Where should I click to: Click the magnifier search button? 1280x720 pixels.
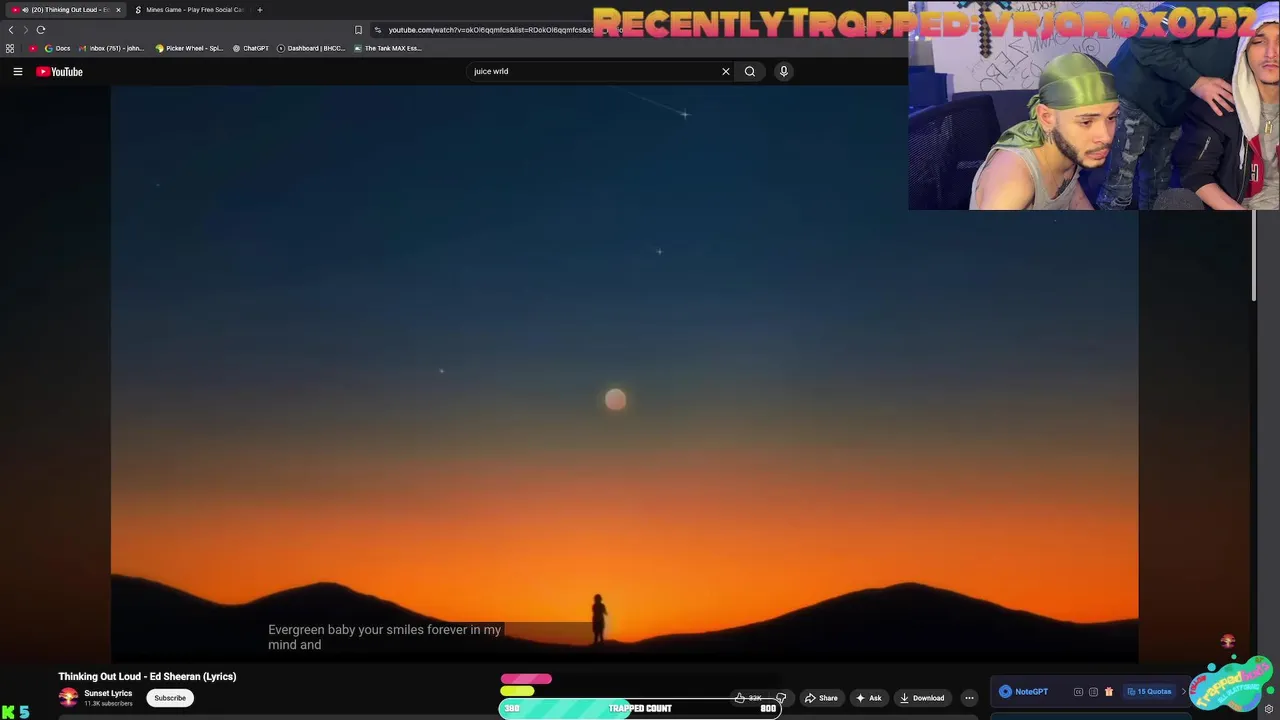tap(750, 71)
